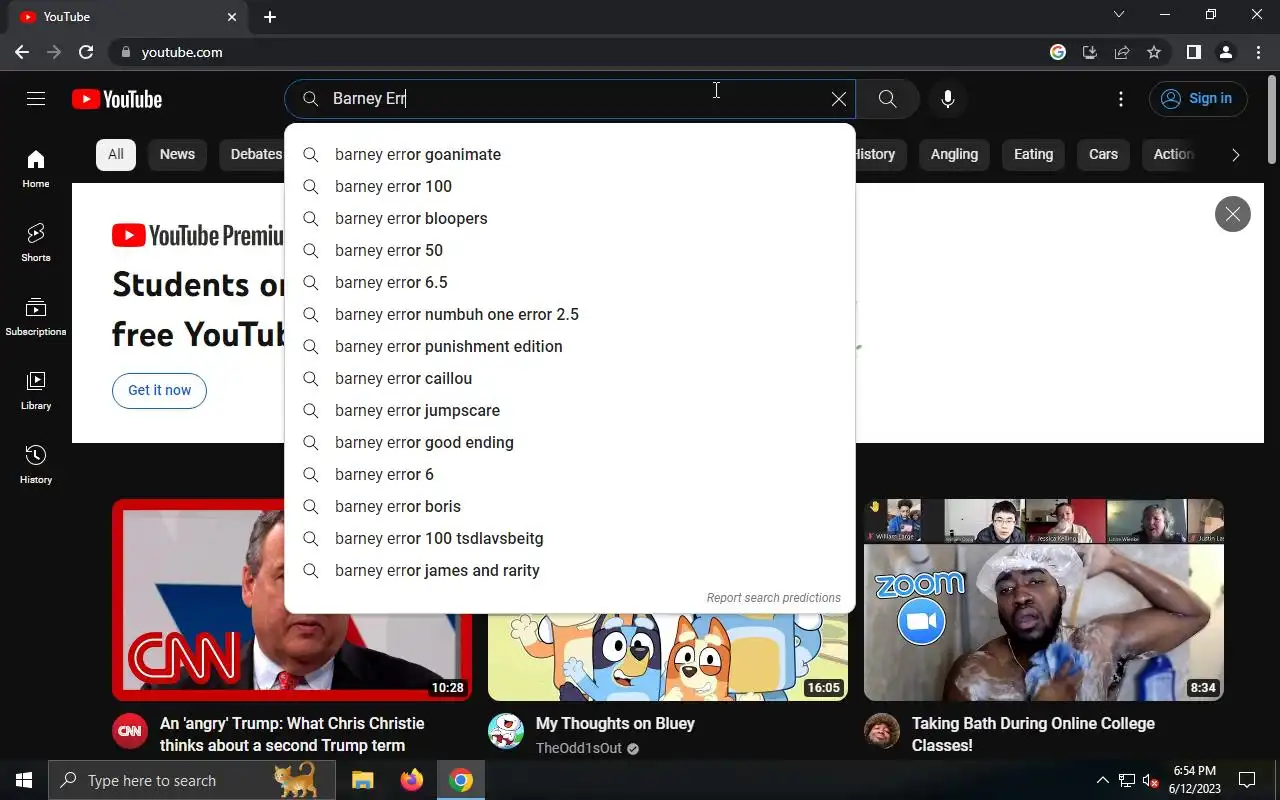Open the CNN channel avatar
Viewport: 1280px width, 800px height.
pos(130,731)
